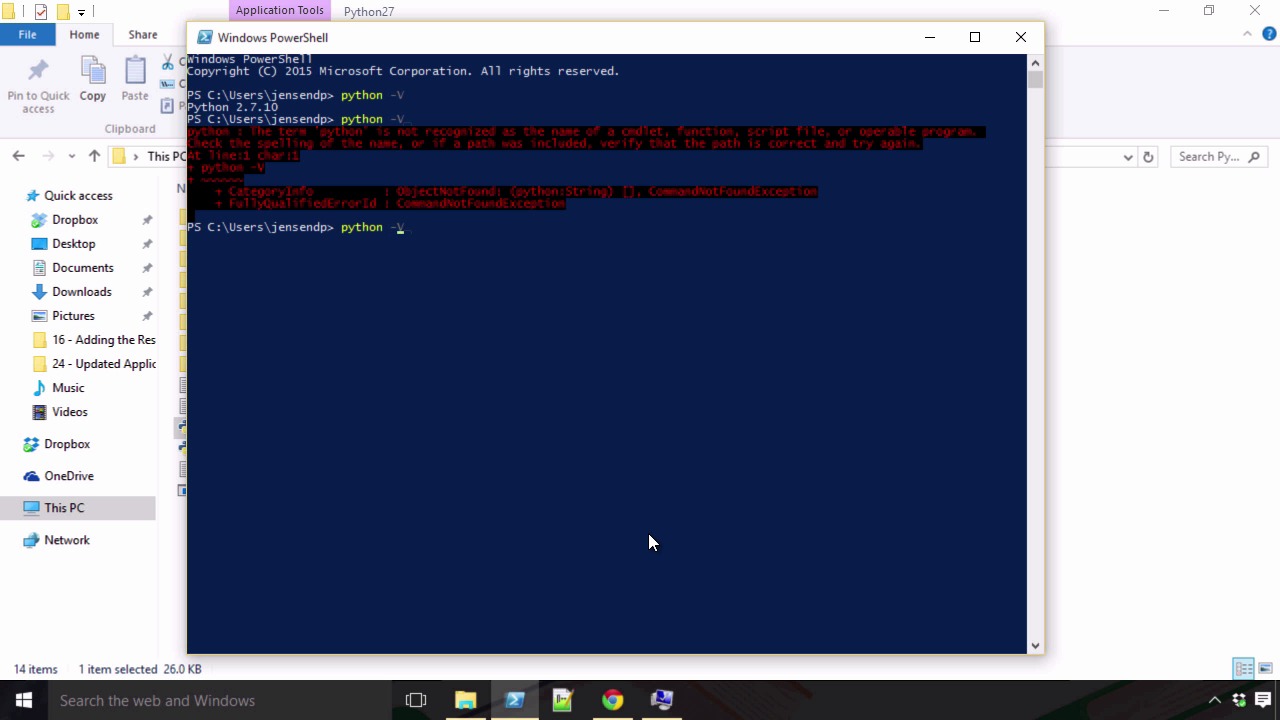Select the Application Tools contextual tab

point(280,11)
